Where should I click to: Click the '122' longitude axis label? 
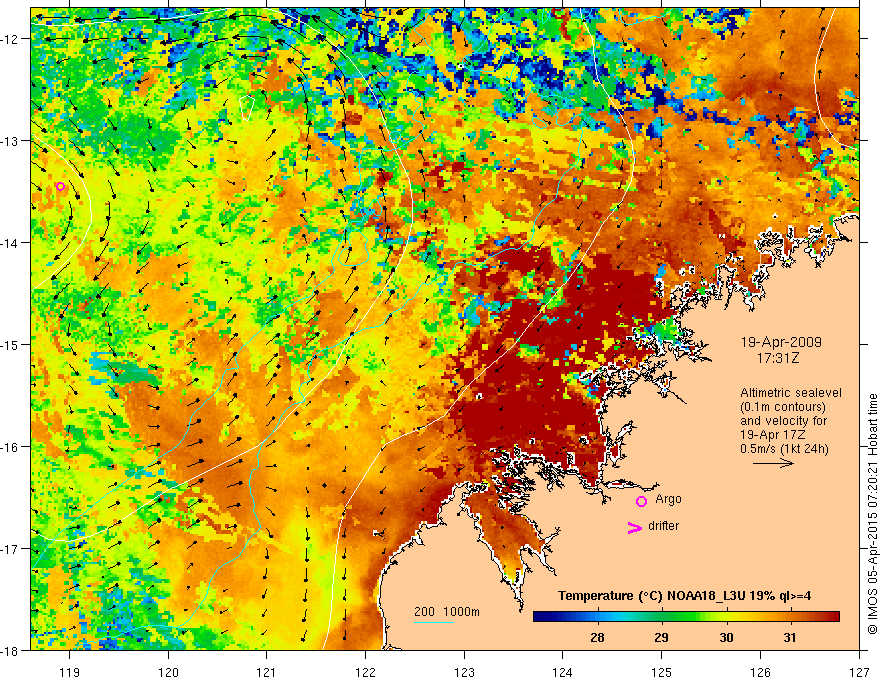(x=365, y=673)
